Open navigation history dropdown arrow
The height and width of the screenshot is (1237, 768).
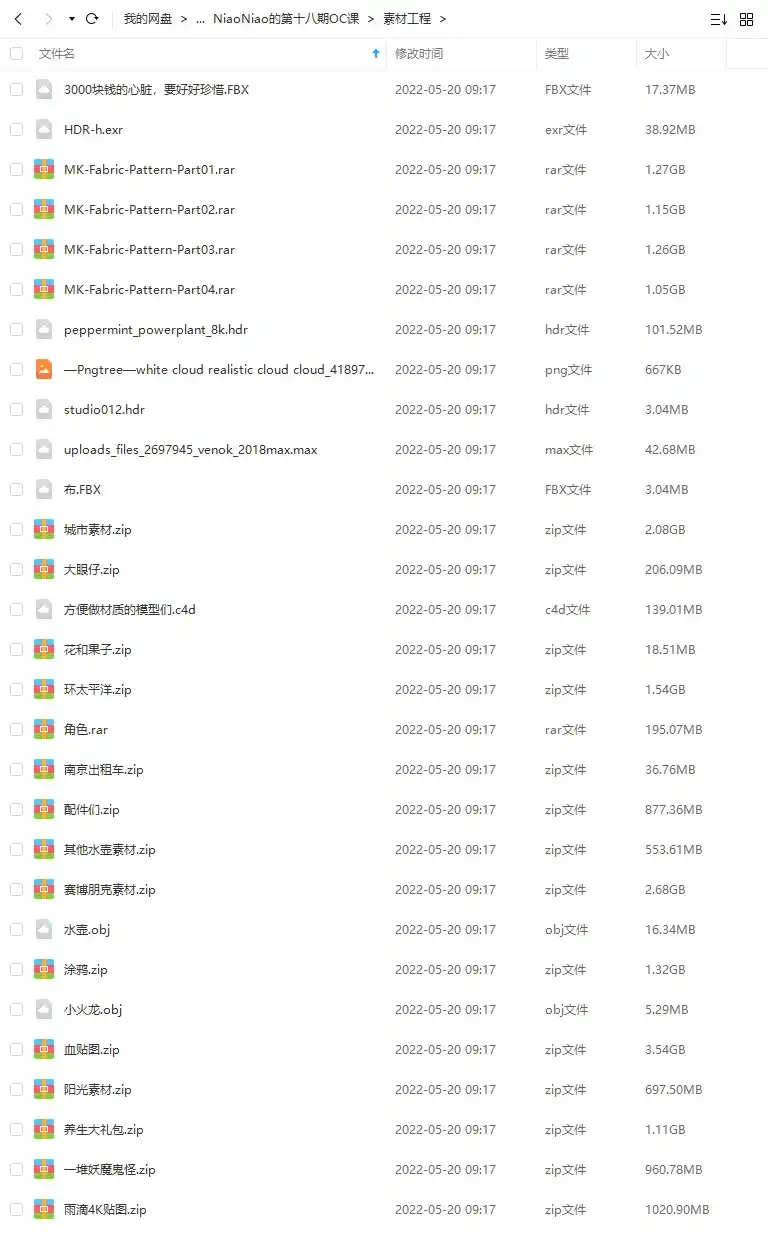[71, 19]
